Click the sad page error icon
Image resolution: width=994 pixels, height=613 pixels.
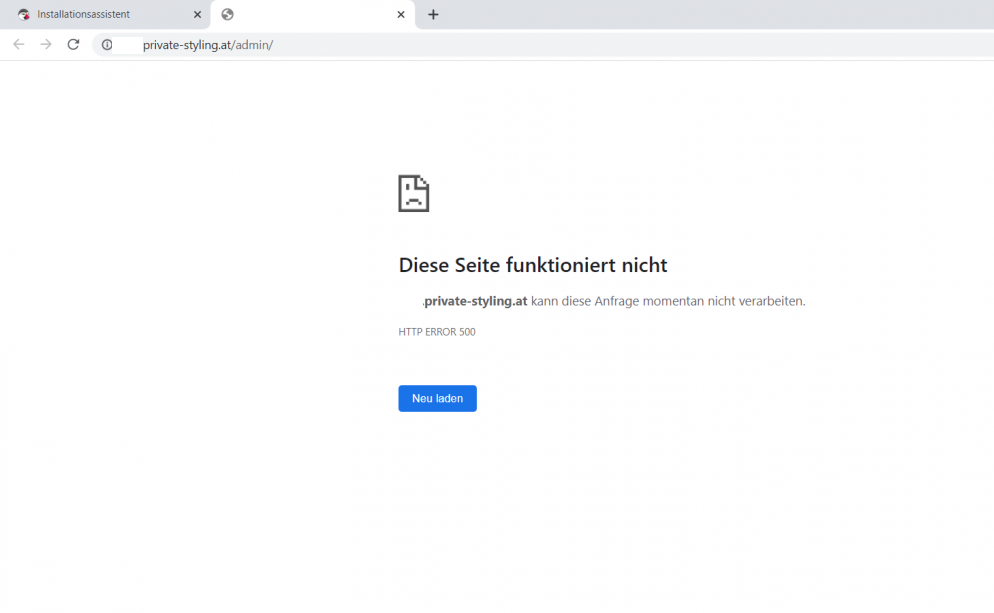tap(413, 193)
